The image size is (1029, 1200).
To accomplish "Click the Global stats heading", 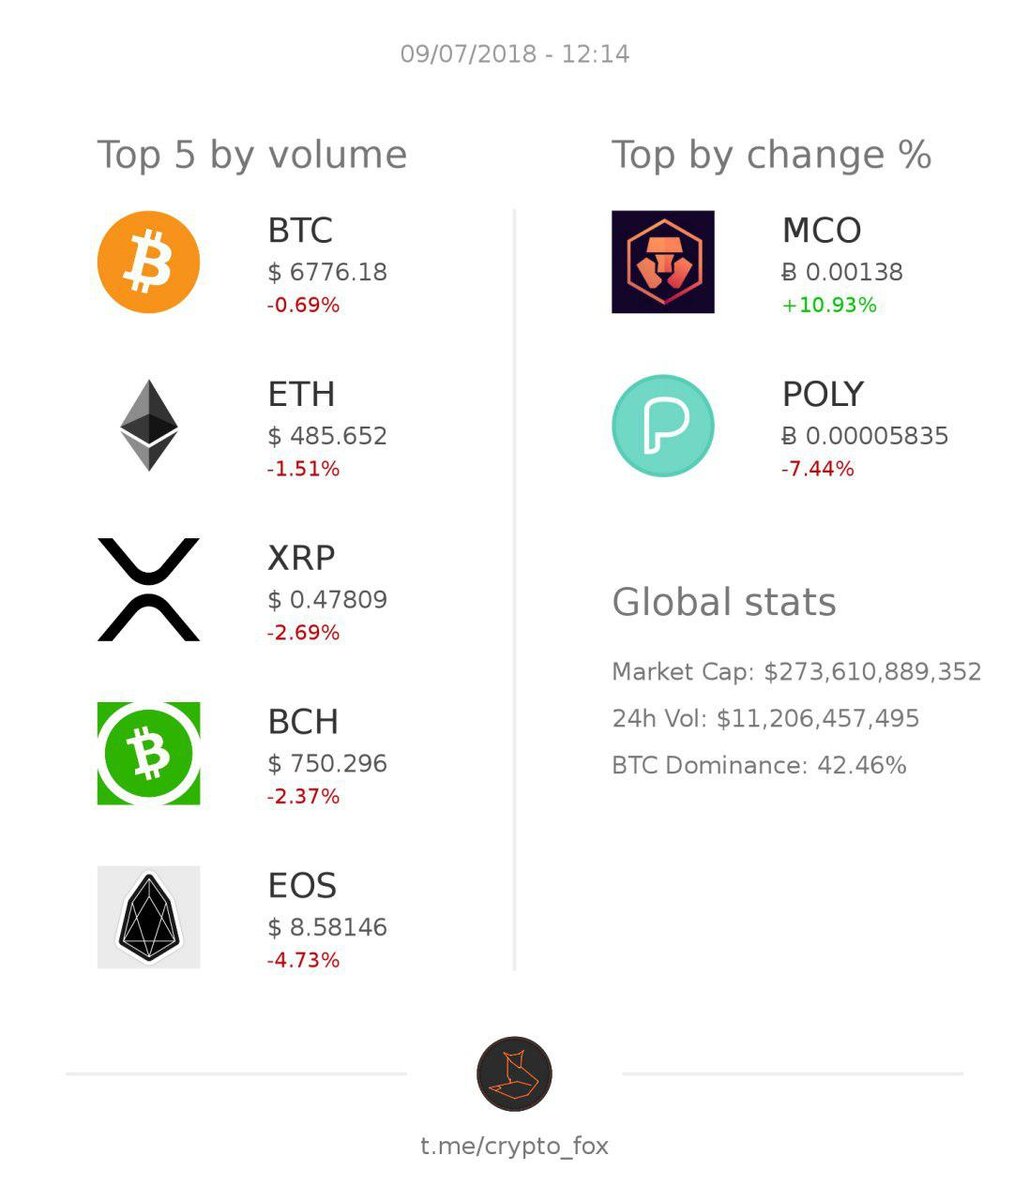I will [x=724, y=602].
